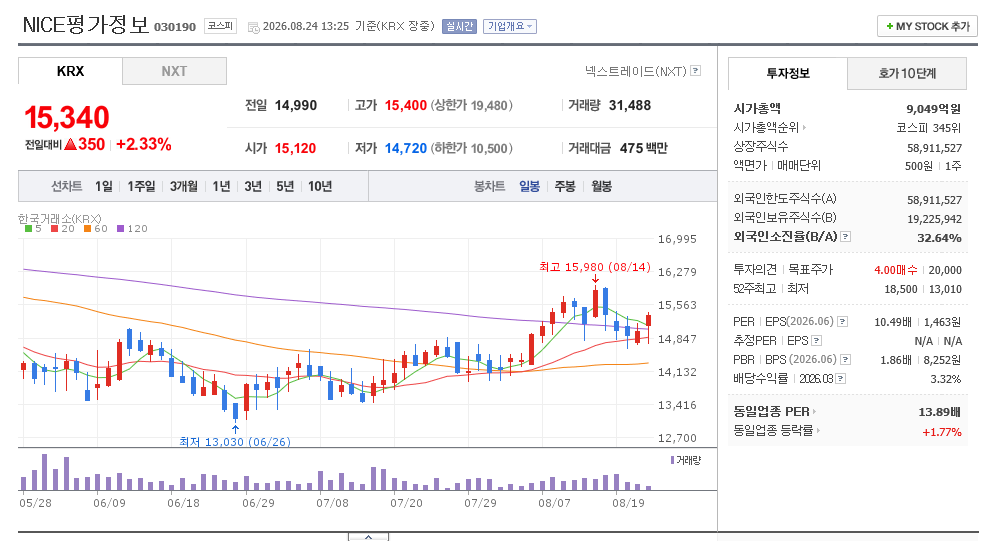This screenshot has width=1005, height=541.
Task: Click the 외국인소진율 value 32.64%
Action: click(x=939, y=238)
